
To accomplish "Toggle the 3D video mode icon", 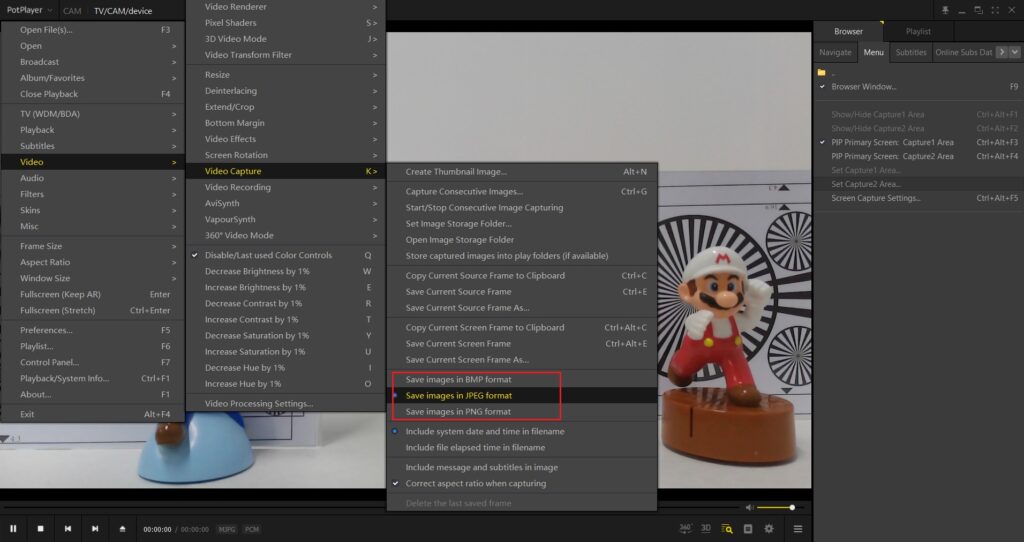I will [706, 528].
